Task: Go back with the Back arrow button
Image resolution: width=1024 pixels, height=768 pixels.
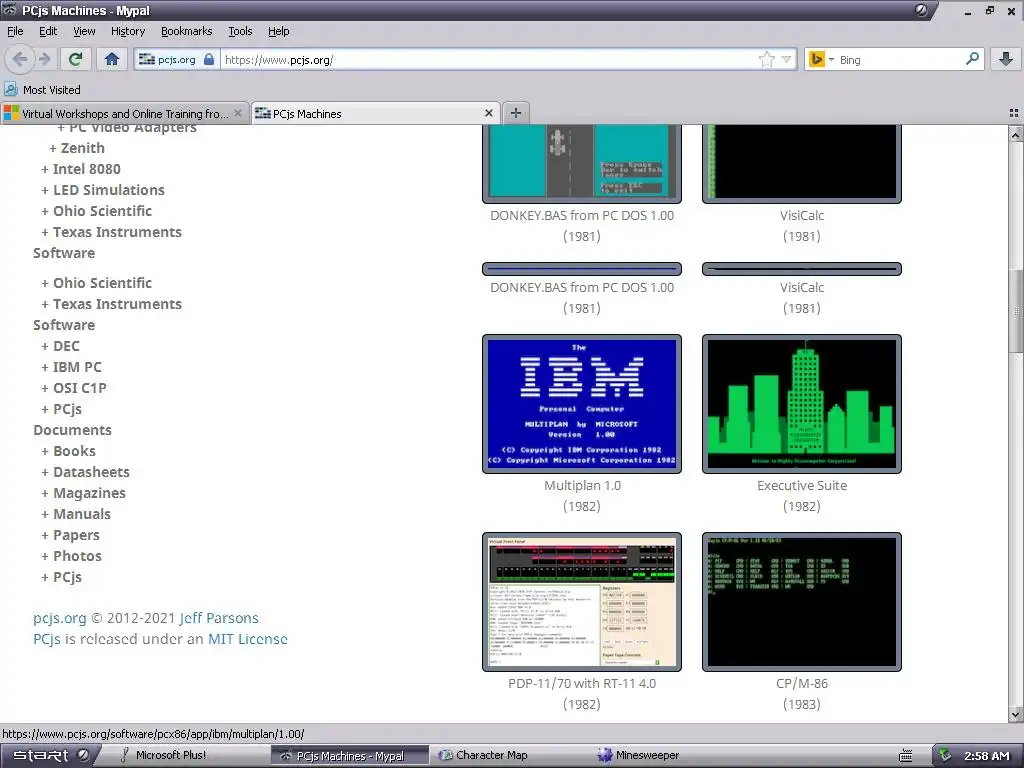Action: (x=20, y=59)
